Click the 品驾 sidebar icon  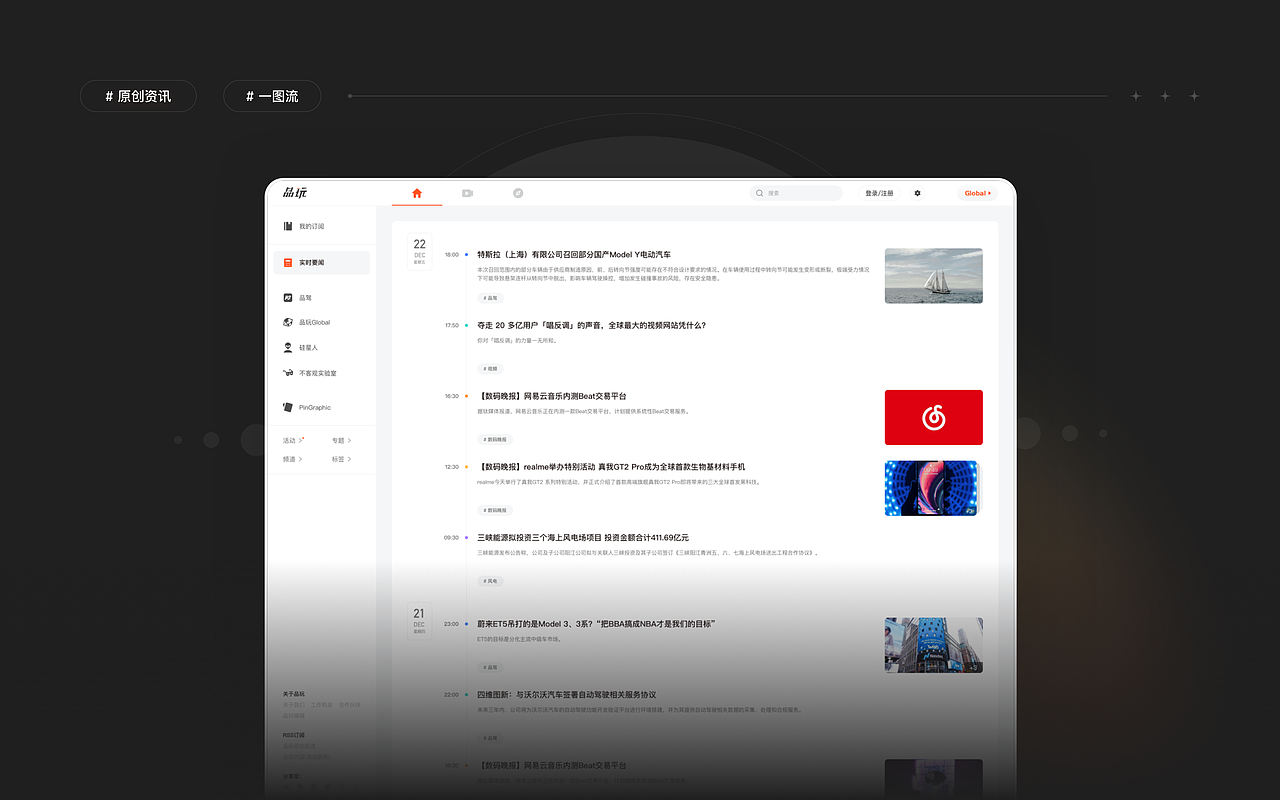point(288,298)
